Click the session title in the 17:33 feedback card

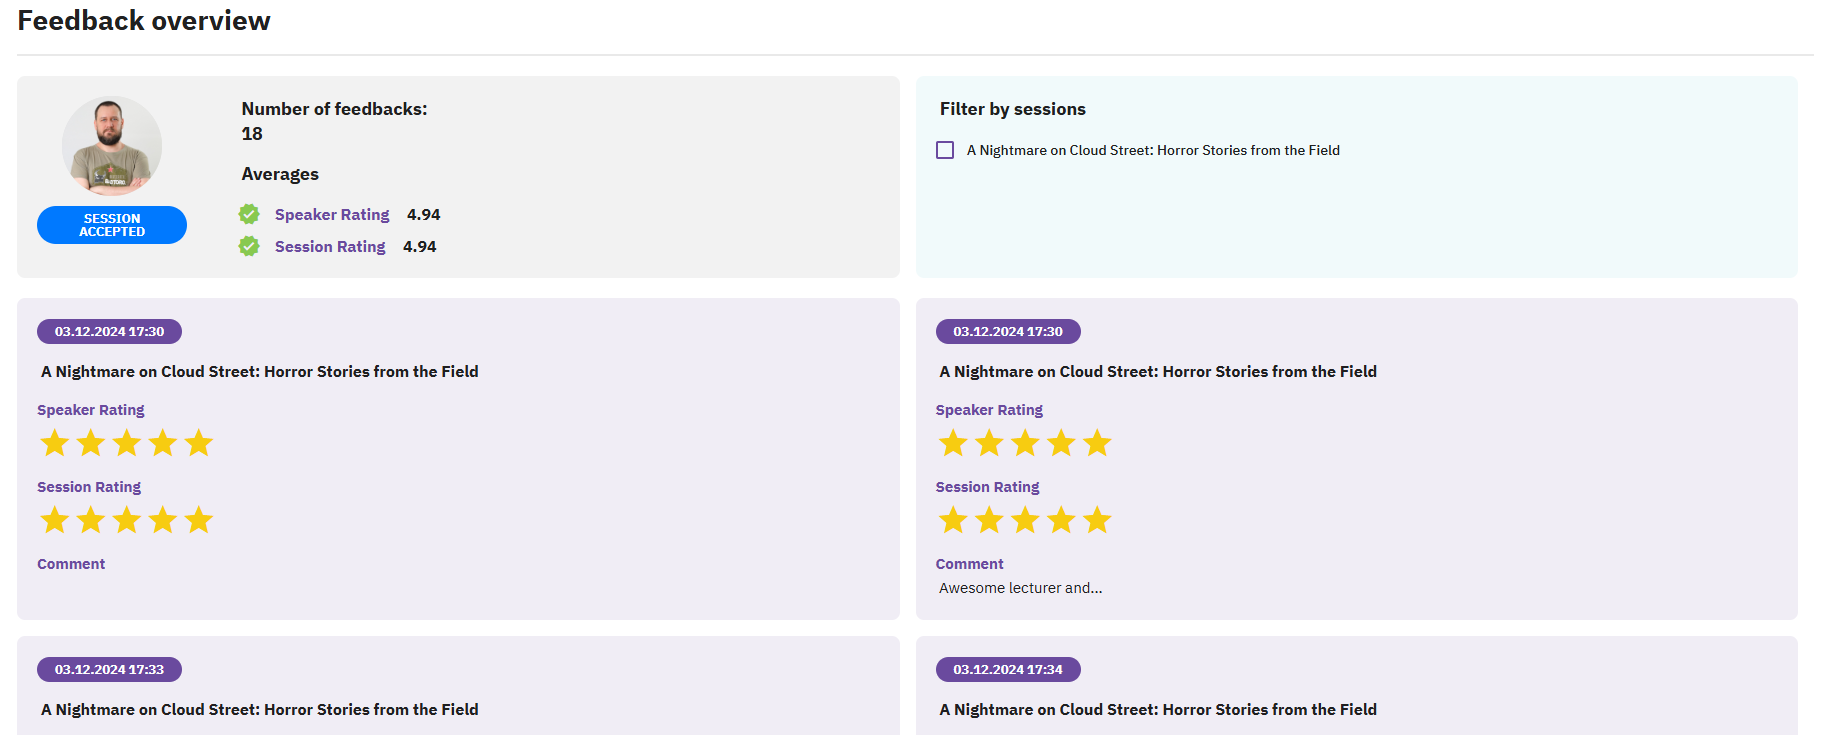(x=260, y=709)
